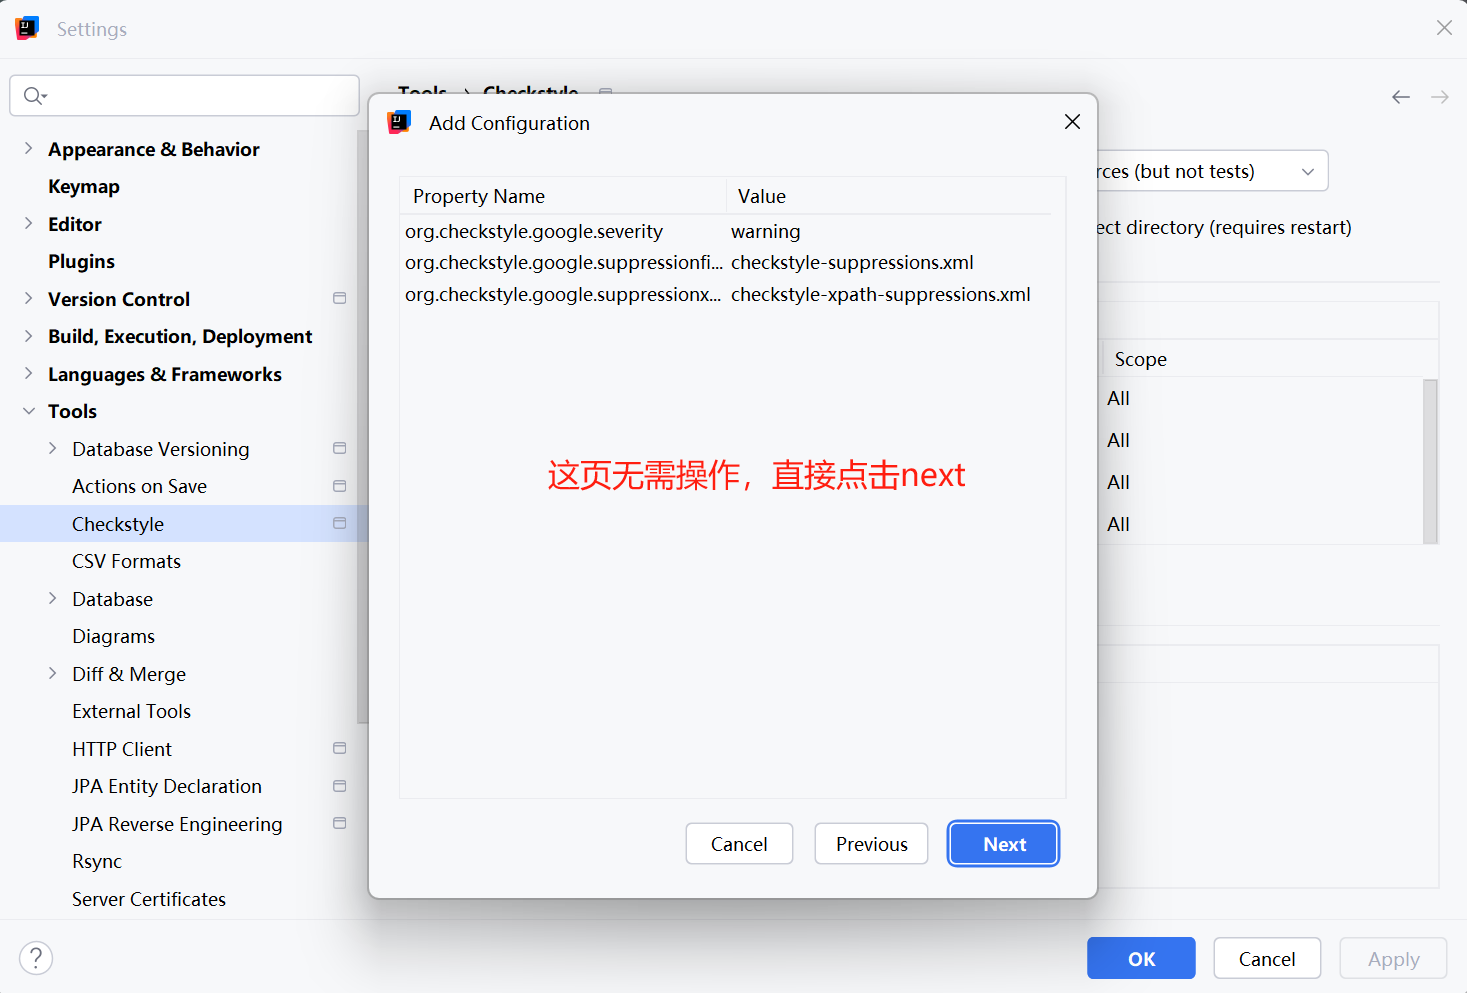1467x993 pixels.
Task: Expand the Diff & Merge node
Action: coord(52,673)
